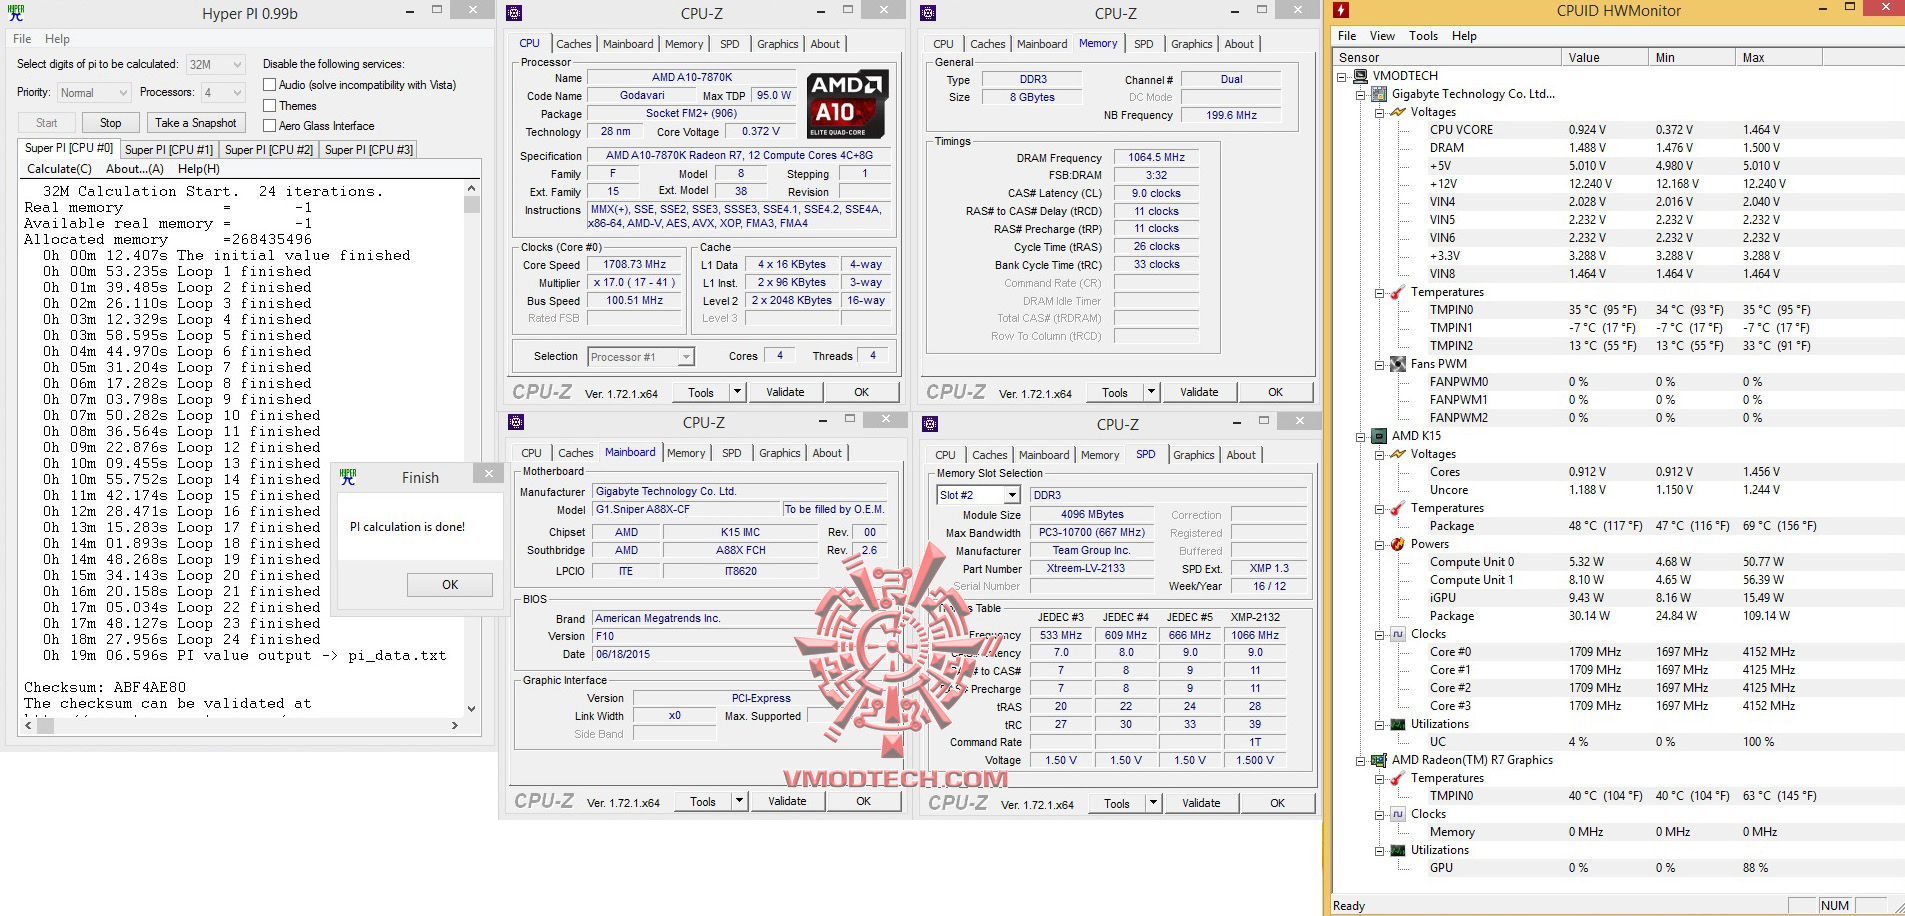The height and width of the screenshot is (916, 1905).
Task: Click CPU-Z icon in the Mainboard window title
Action: click(516, 422)
